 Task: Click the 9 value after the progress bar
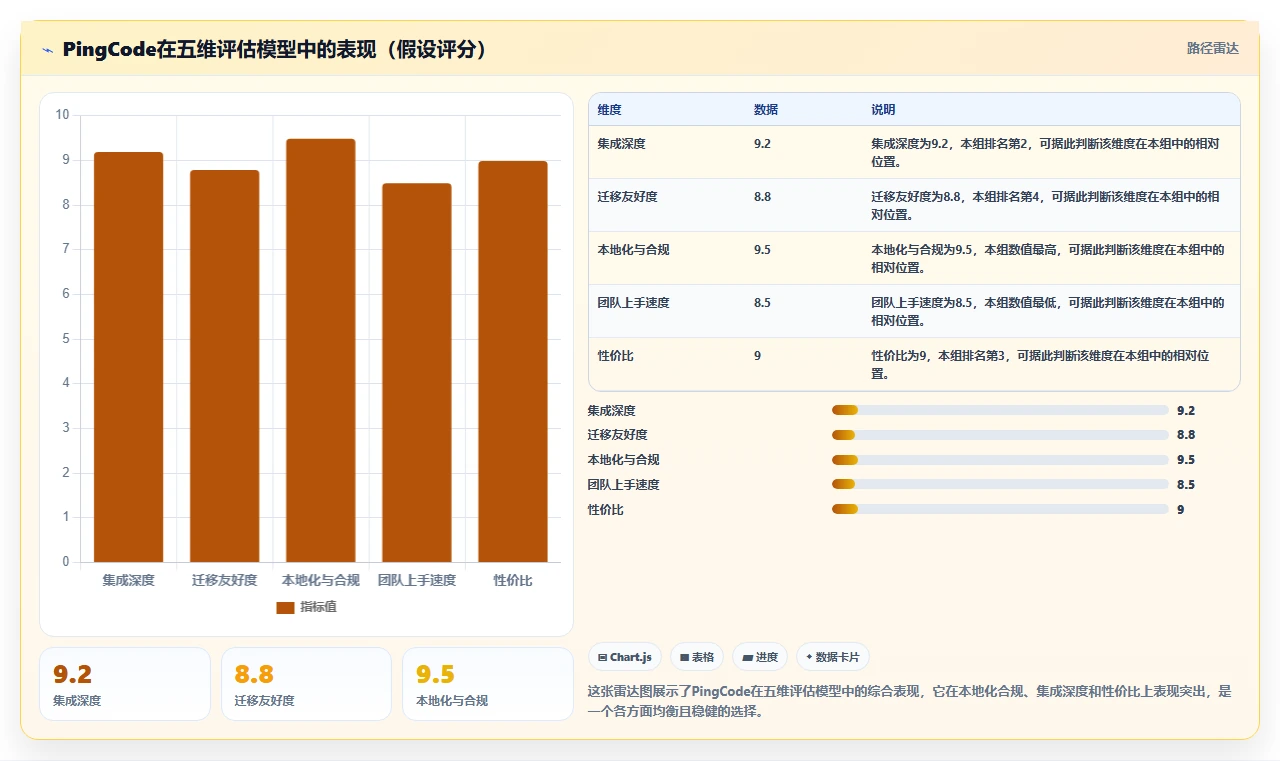[x=1181, y=510]
